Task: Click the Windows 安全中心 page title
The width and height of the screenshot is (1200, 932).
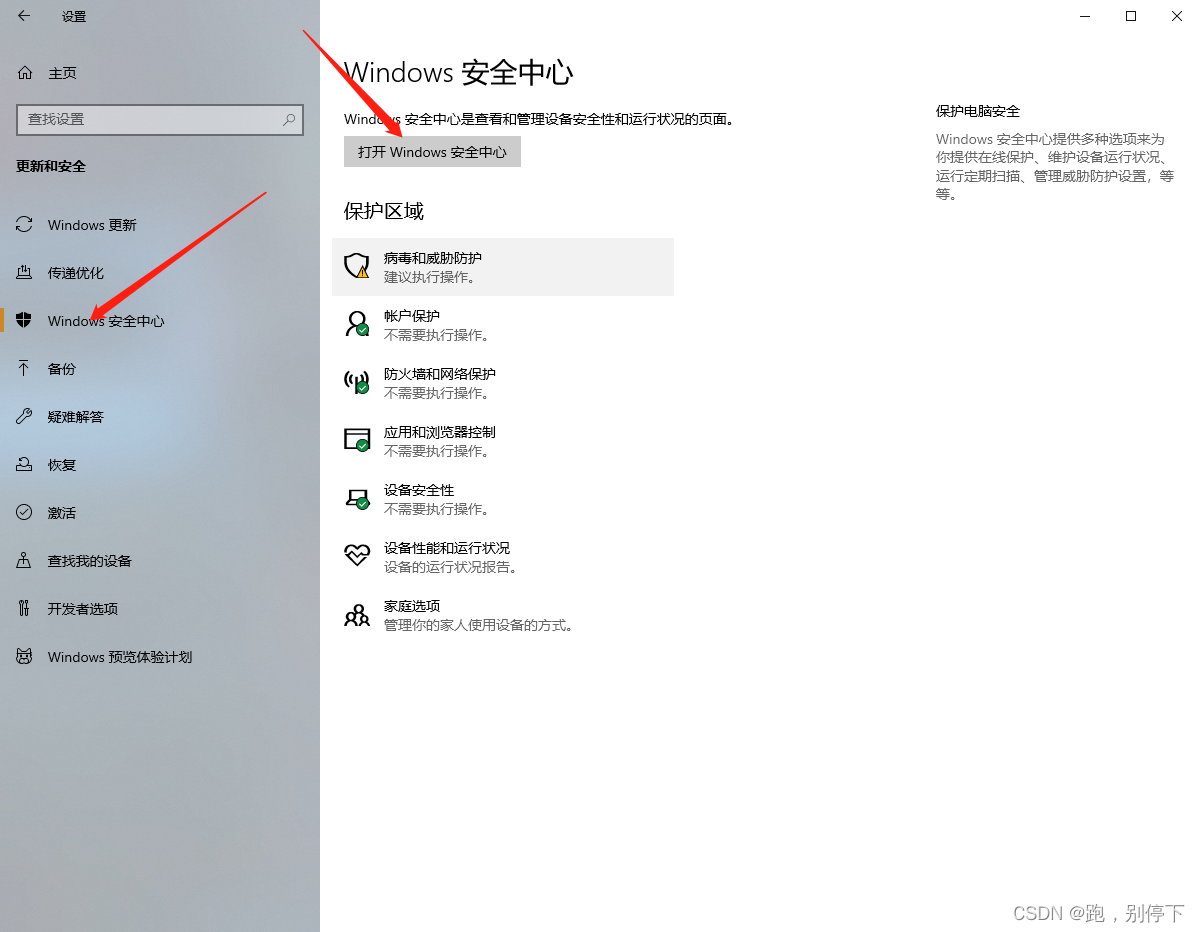Action: point(459,72)
